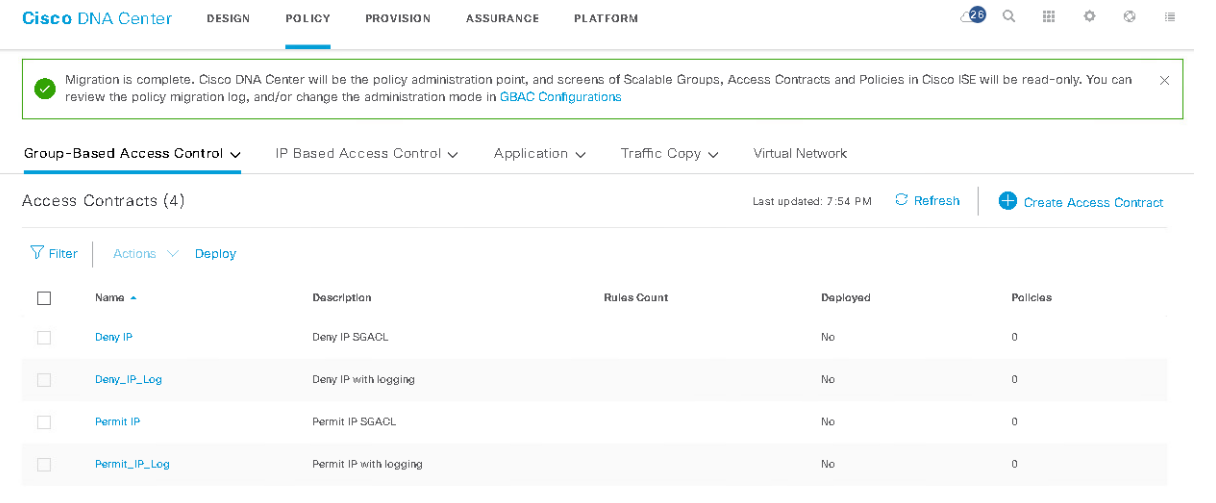
Task: Click the Filter funnel icon
Action: 37,253
